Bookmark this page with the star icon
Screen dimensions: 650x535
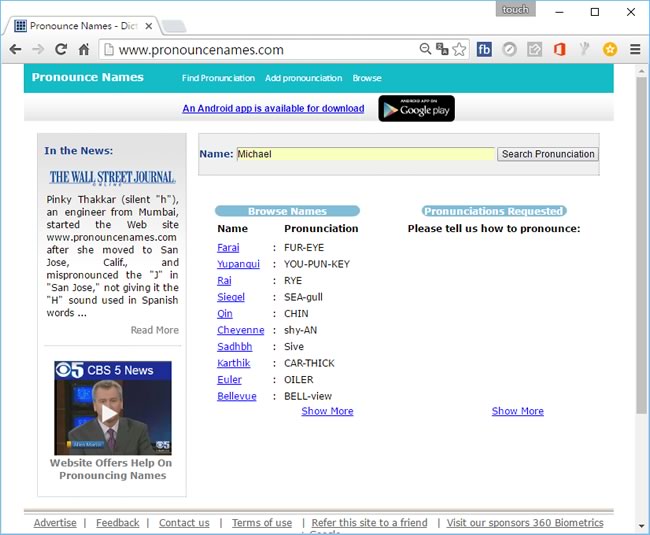point(459,49)
